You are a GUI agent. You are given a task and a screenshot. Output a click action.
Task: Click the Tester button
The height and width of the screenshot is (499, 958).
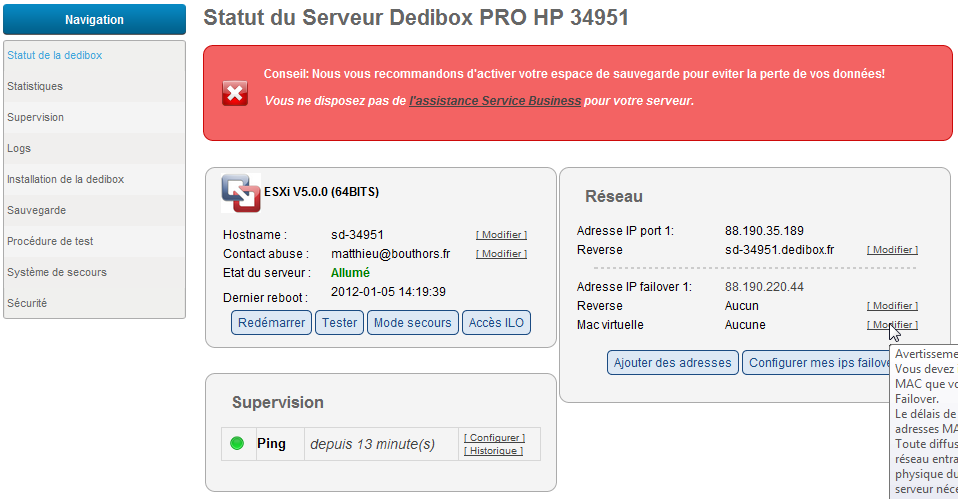click(340, 322)
